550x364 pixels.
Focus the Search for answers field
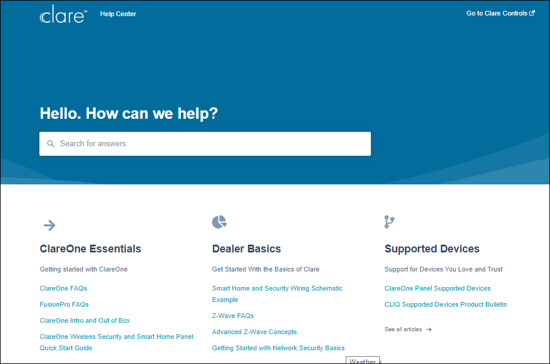pyautogui.click(x=205, y=144)
